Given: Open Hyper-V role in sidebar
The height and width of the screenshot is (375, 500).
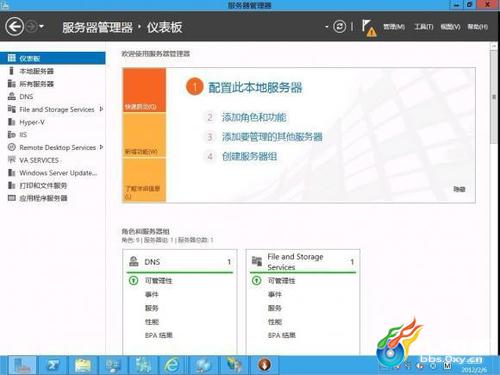Looking at the screenshot, I should (x=32, y=122).
